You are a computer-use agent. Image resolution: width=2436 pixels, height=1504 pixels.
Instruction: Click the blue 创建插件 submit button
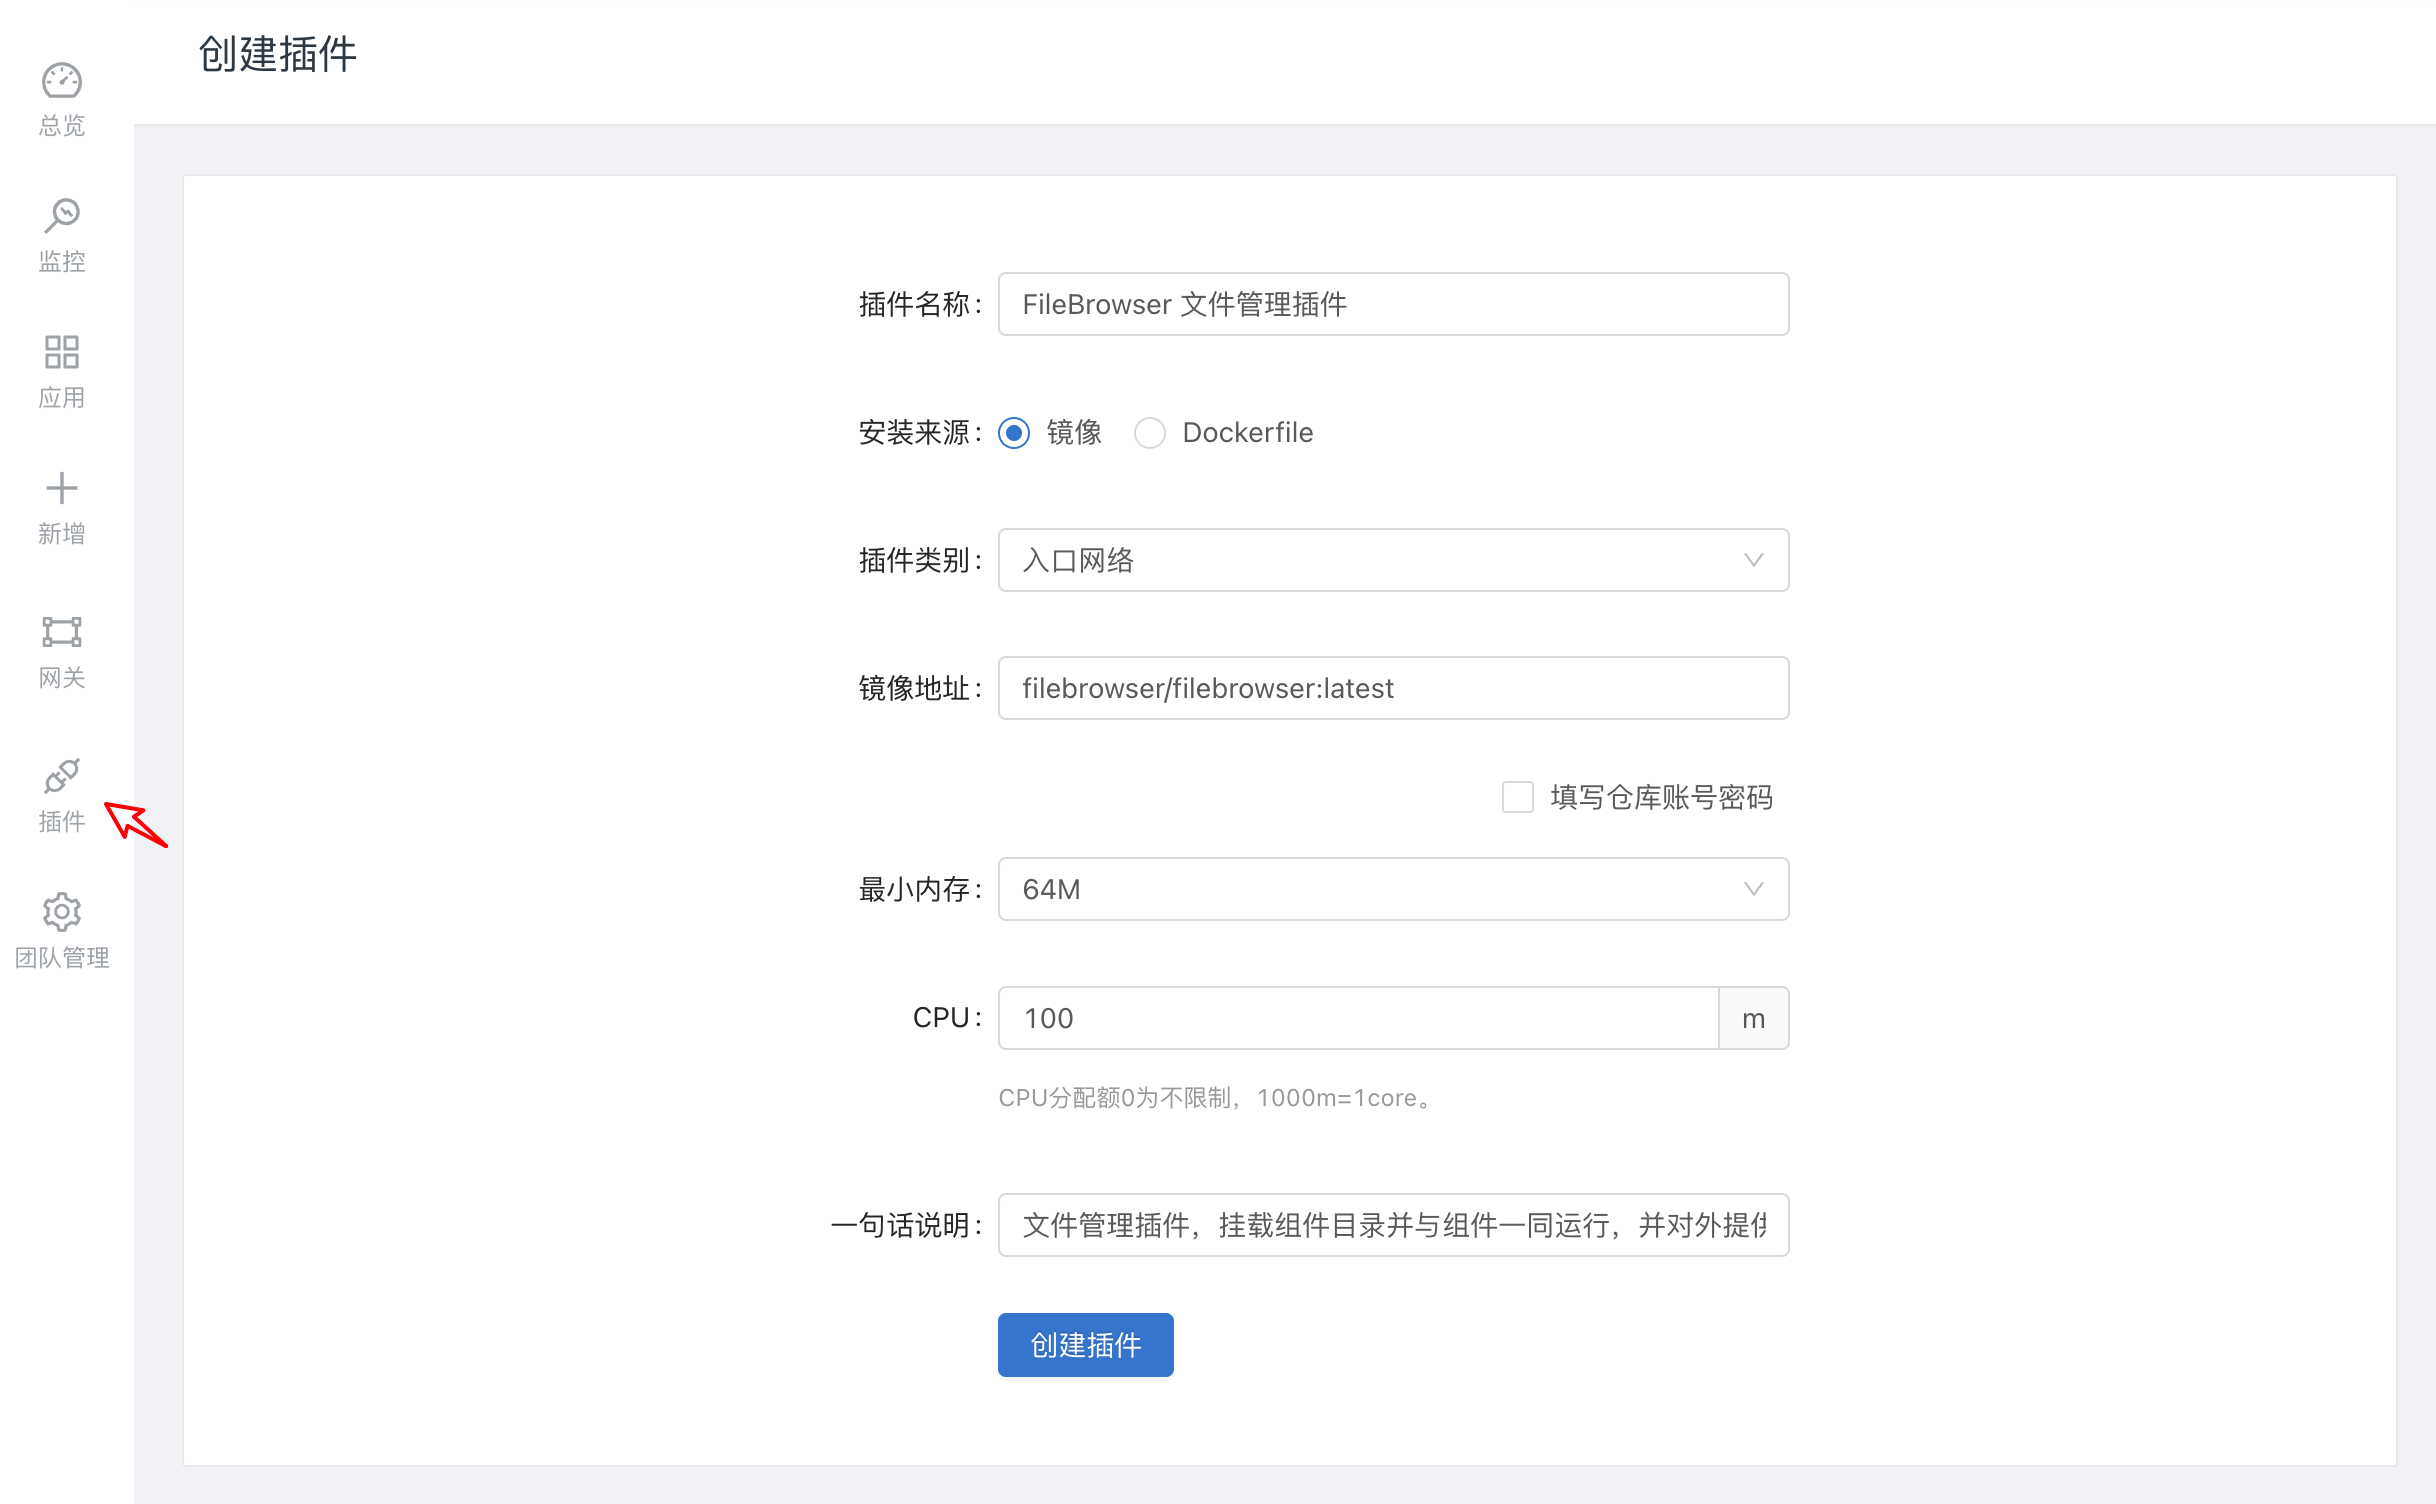click(1086, 1345)
